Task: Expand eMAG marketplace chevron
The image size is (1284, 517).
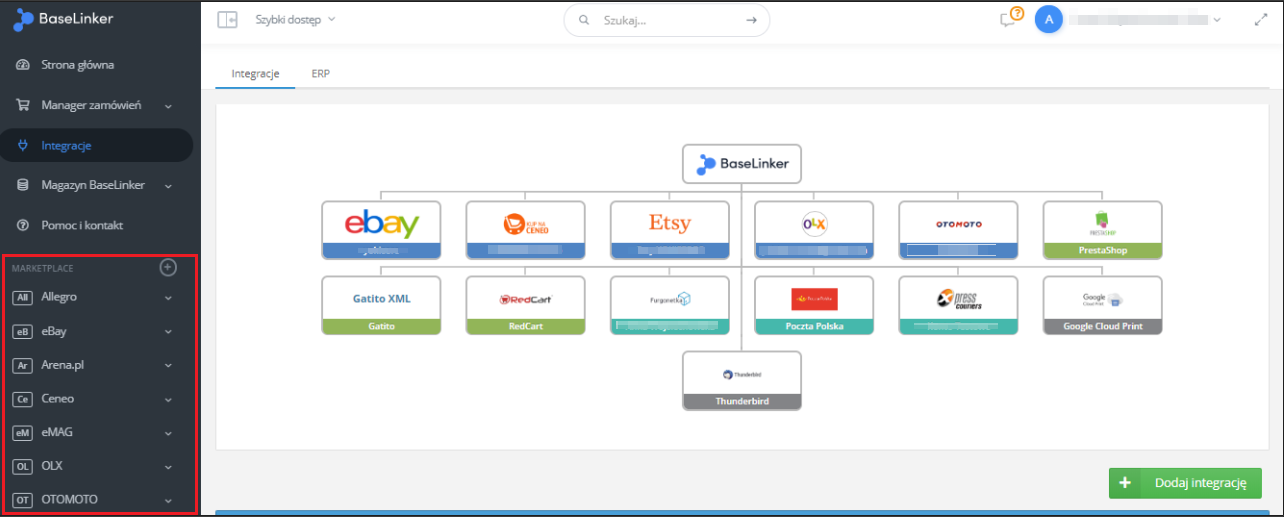Action: click(x=168, y=434)
